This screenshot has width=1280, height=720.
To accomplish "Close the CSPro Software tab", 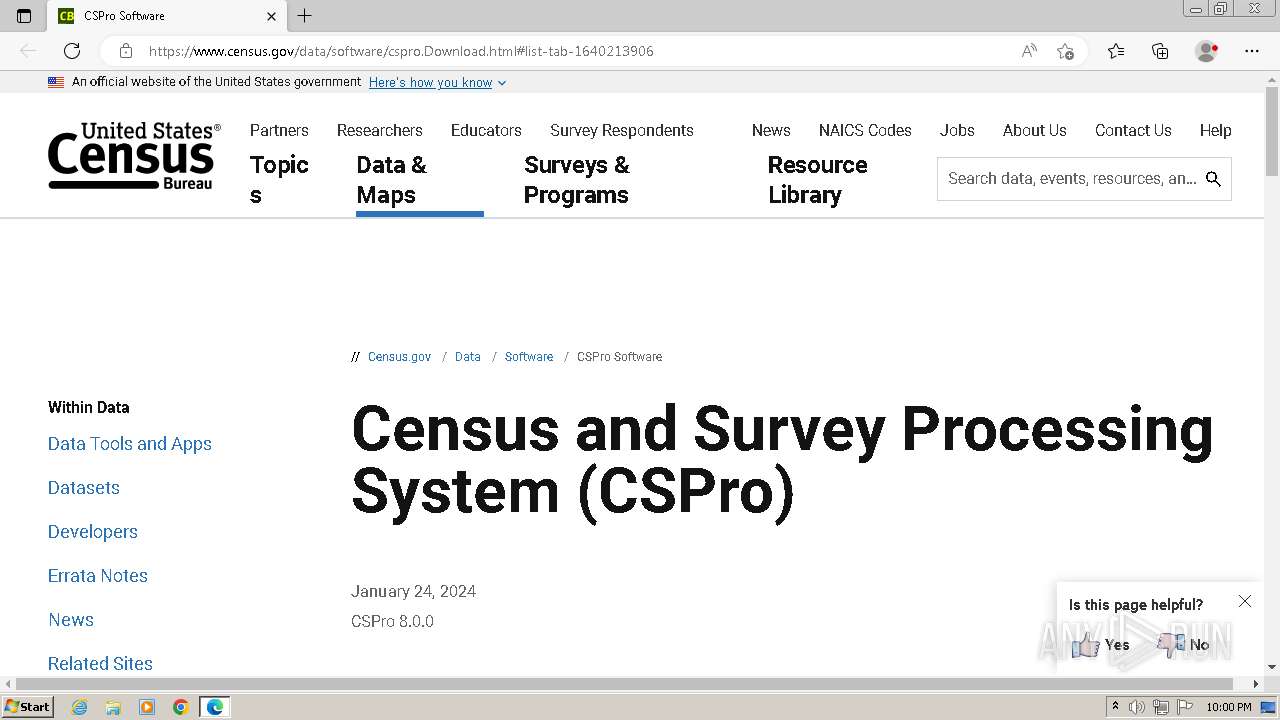I will pyautogui.click(x=272, y=16).
